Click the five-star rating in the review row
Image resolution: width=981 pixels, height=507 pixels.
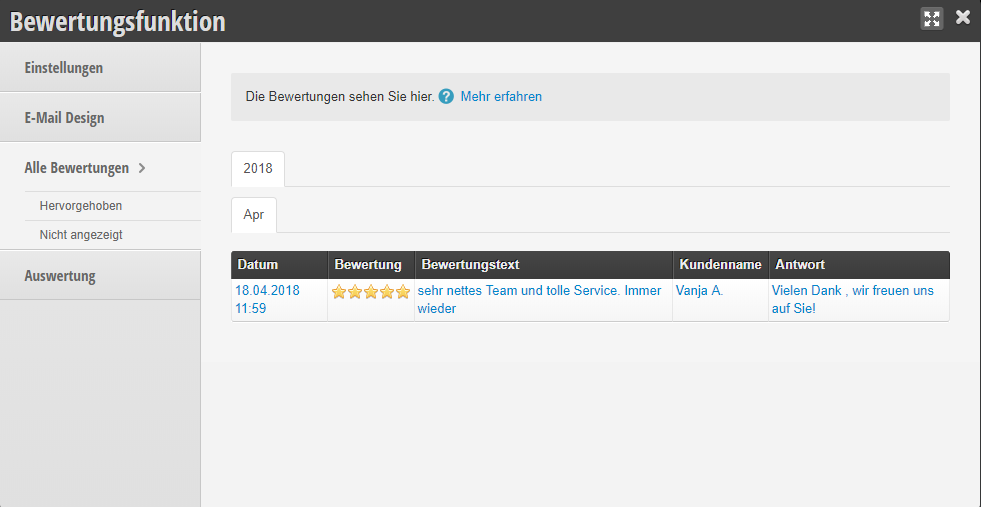(370, 292)
